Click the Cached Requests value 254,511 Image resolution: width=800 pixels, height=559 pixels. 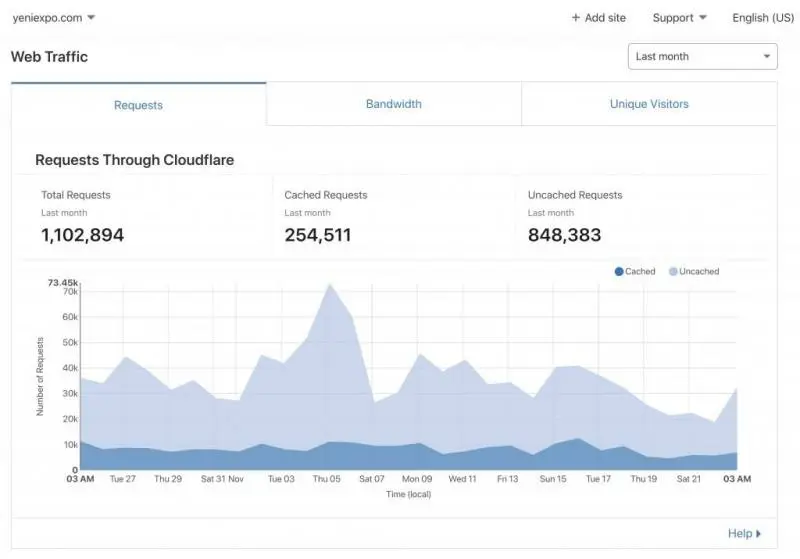(x=318, y=235)
